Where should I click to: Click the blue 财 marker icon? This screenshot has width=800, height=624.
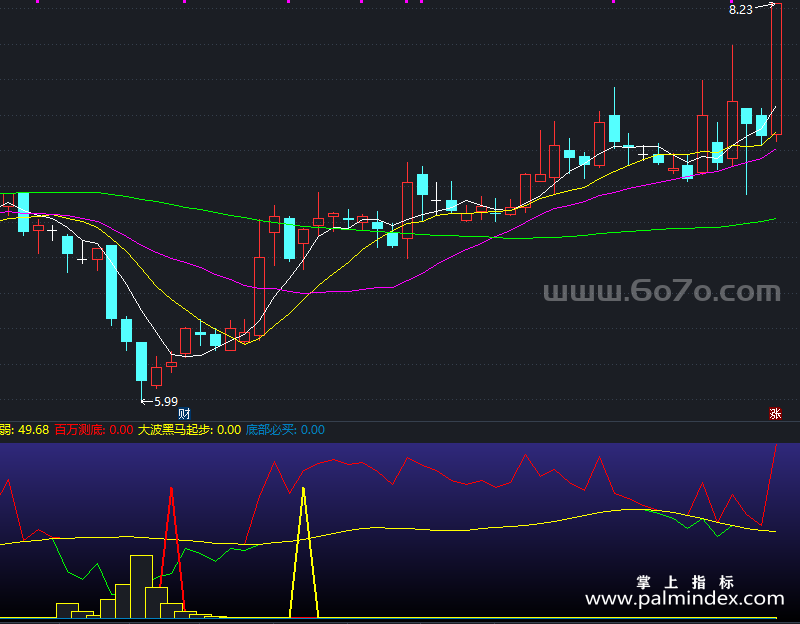[x=184, y=413]
